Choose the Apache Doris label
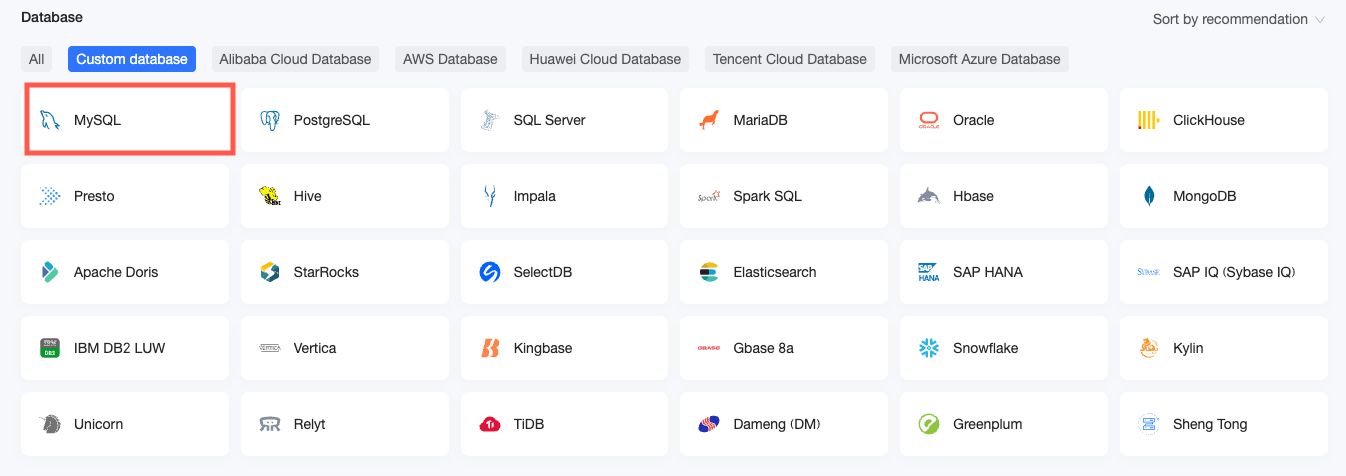 [x=116, y=272]
